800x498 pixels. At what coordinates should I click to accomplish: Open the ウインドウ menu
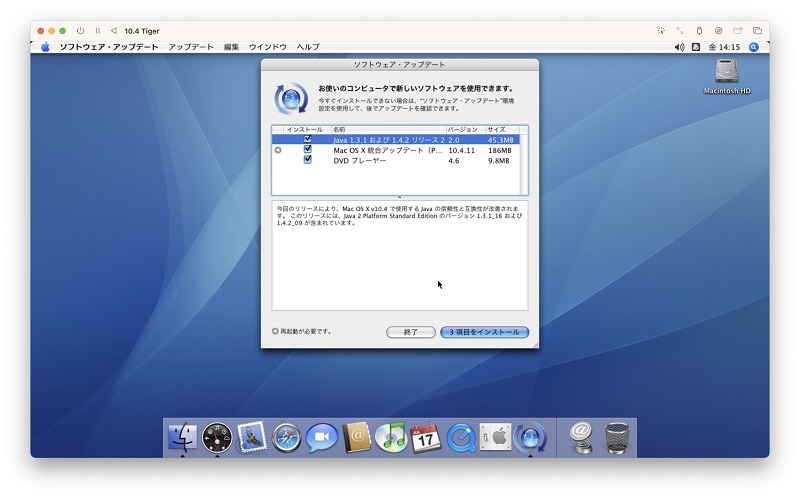point(267,47)
